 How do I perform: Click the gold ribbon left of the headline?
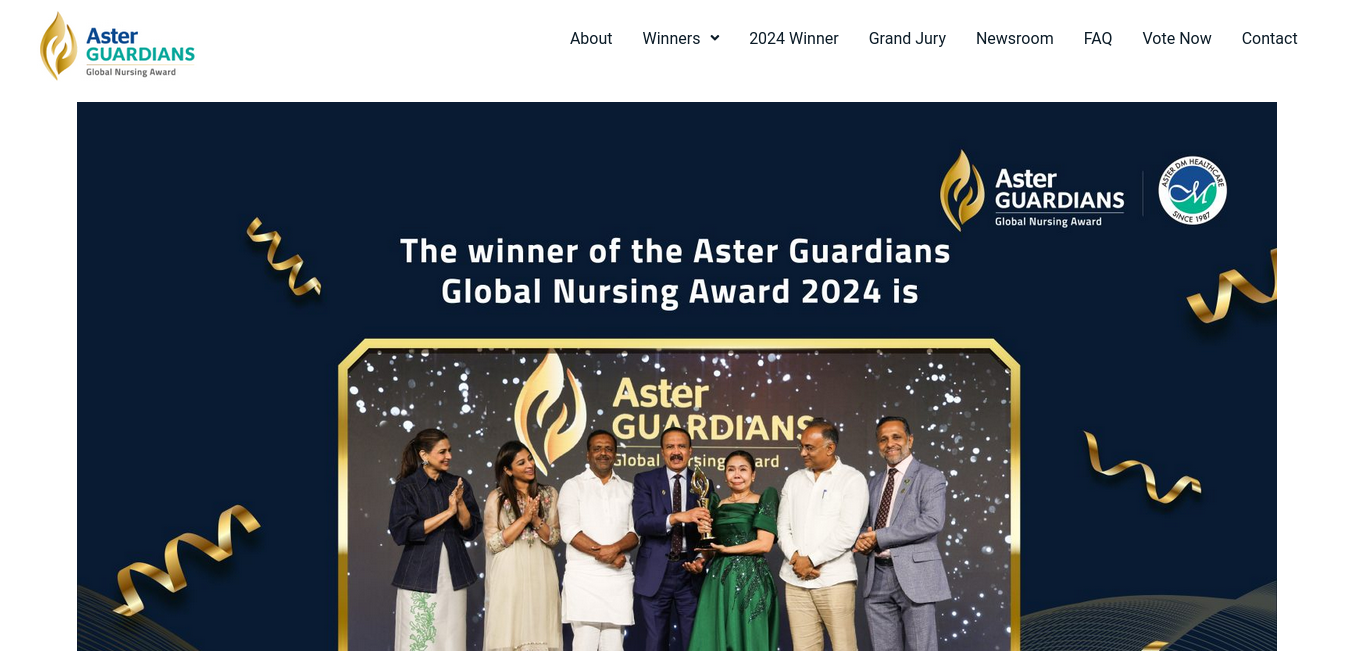pos(284,257)
